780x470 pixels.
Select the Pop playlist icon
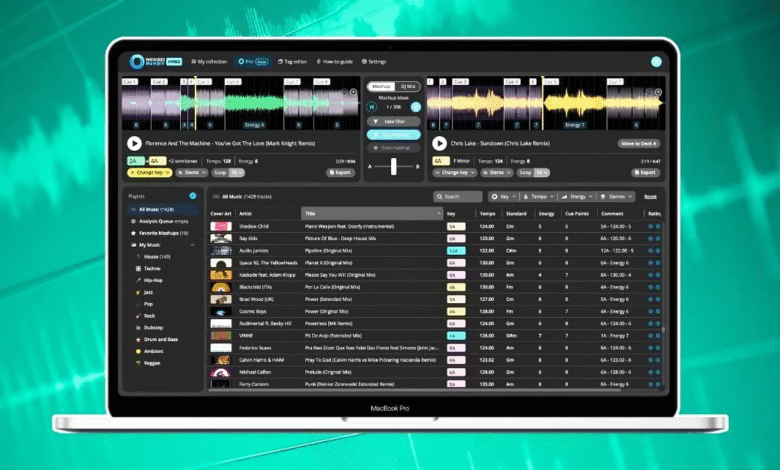click(138, 304)
